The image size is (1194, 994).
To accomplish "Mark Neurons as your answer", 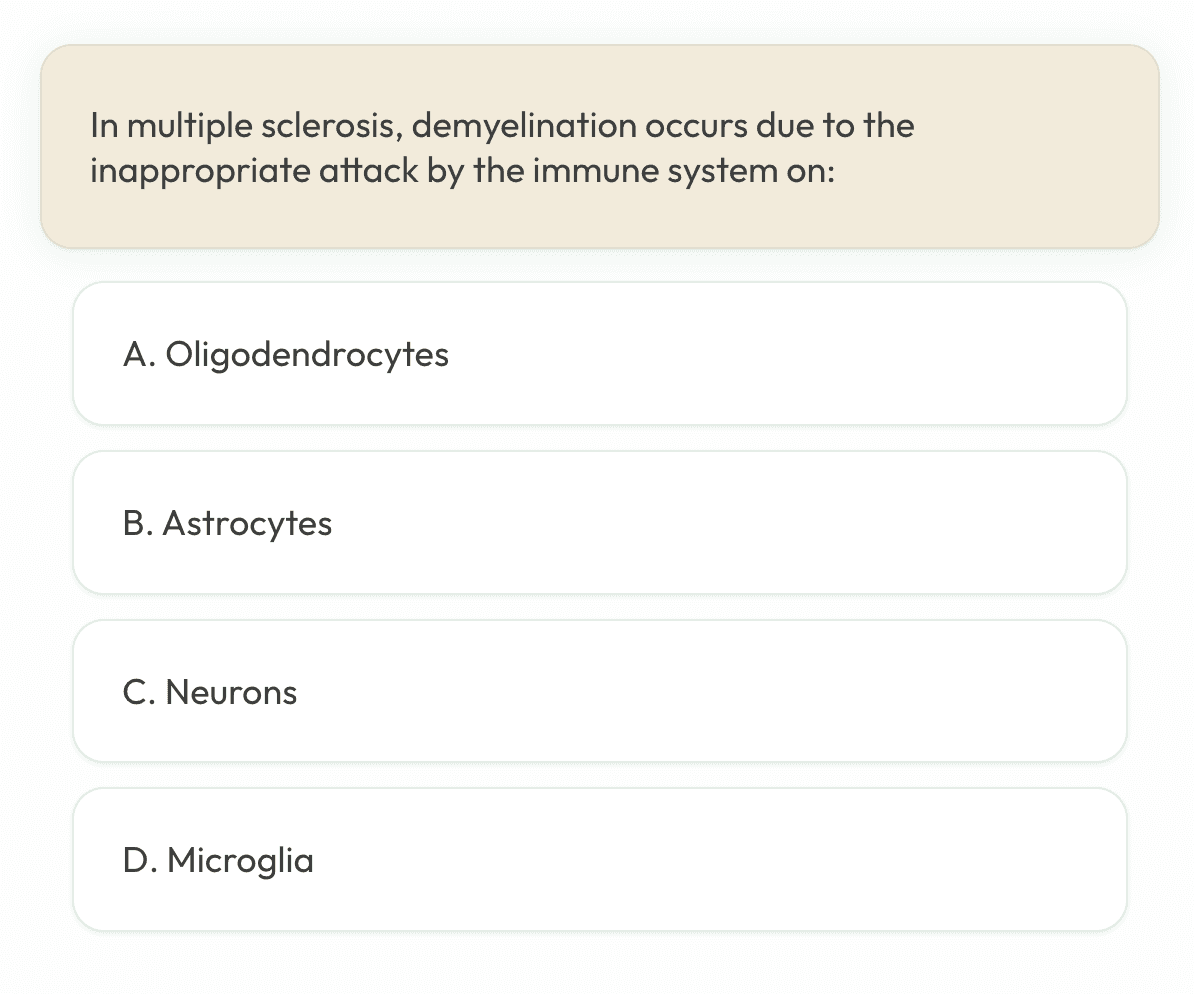I will coord(600,691).
